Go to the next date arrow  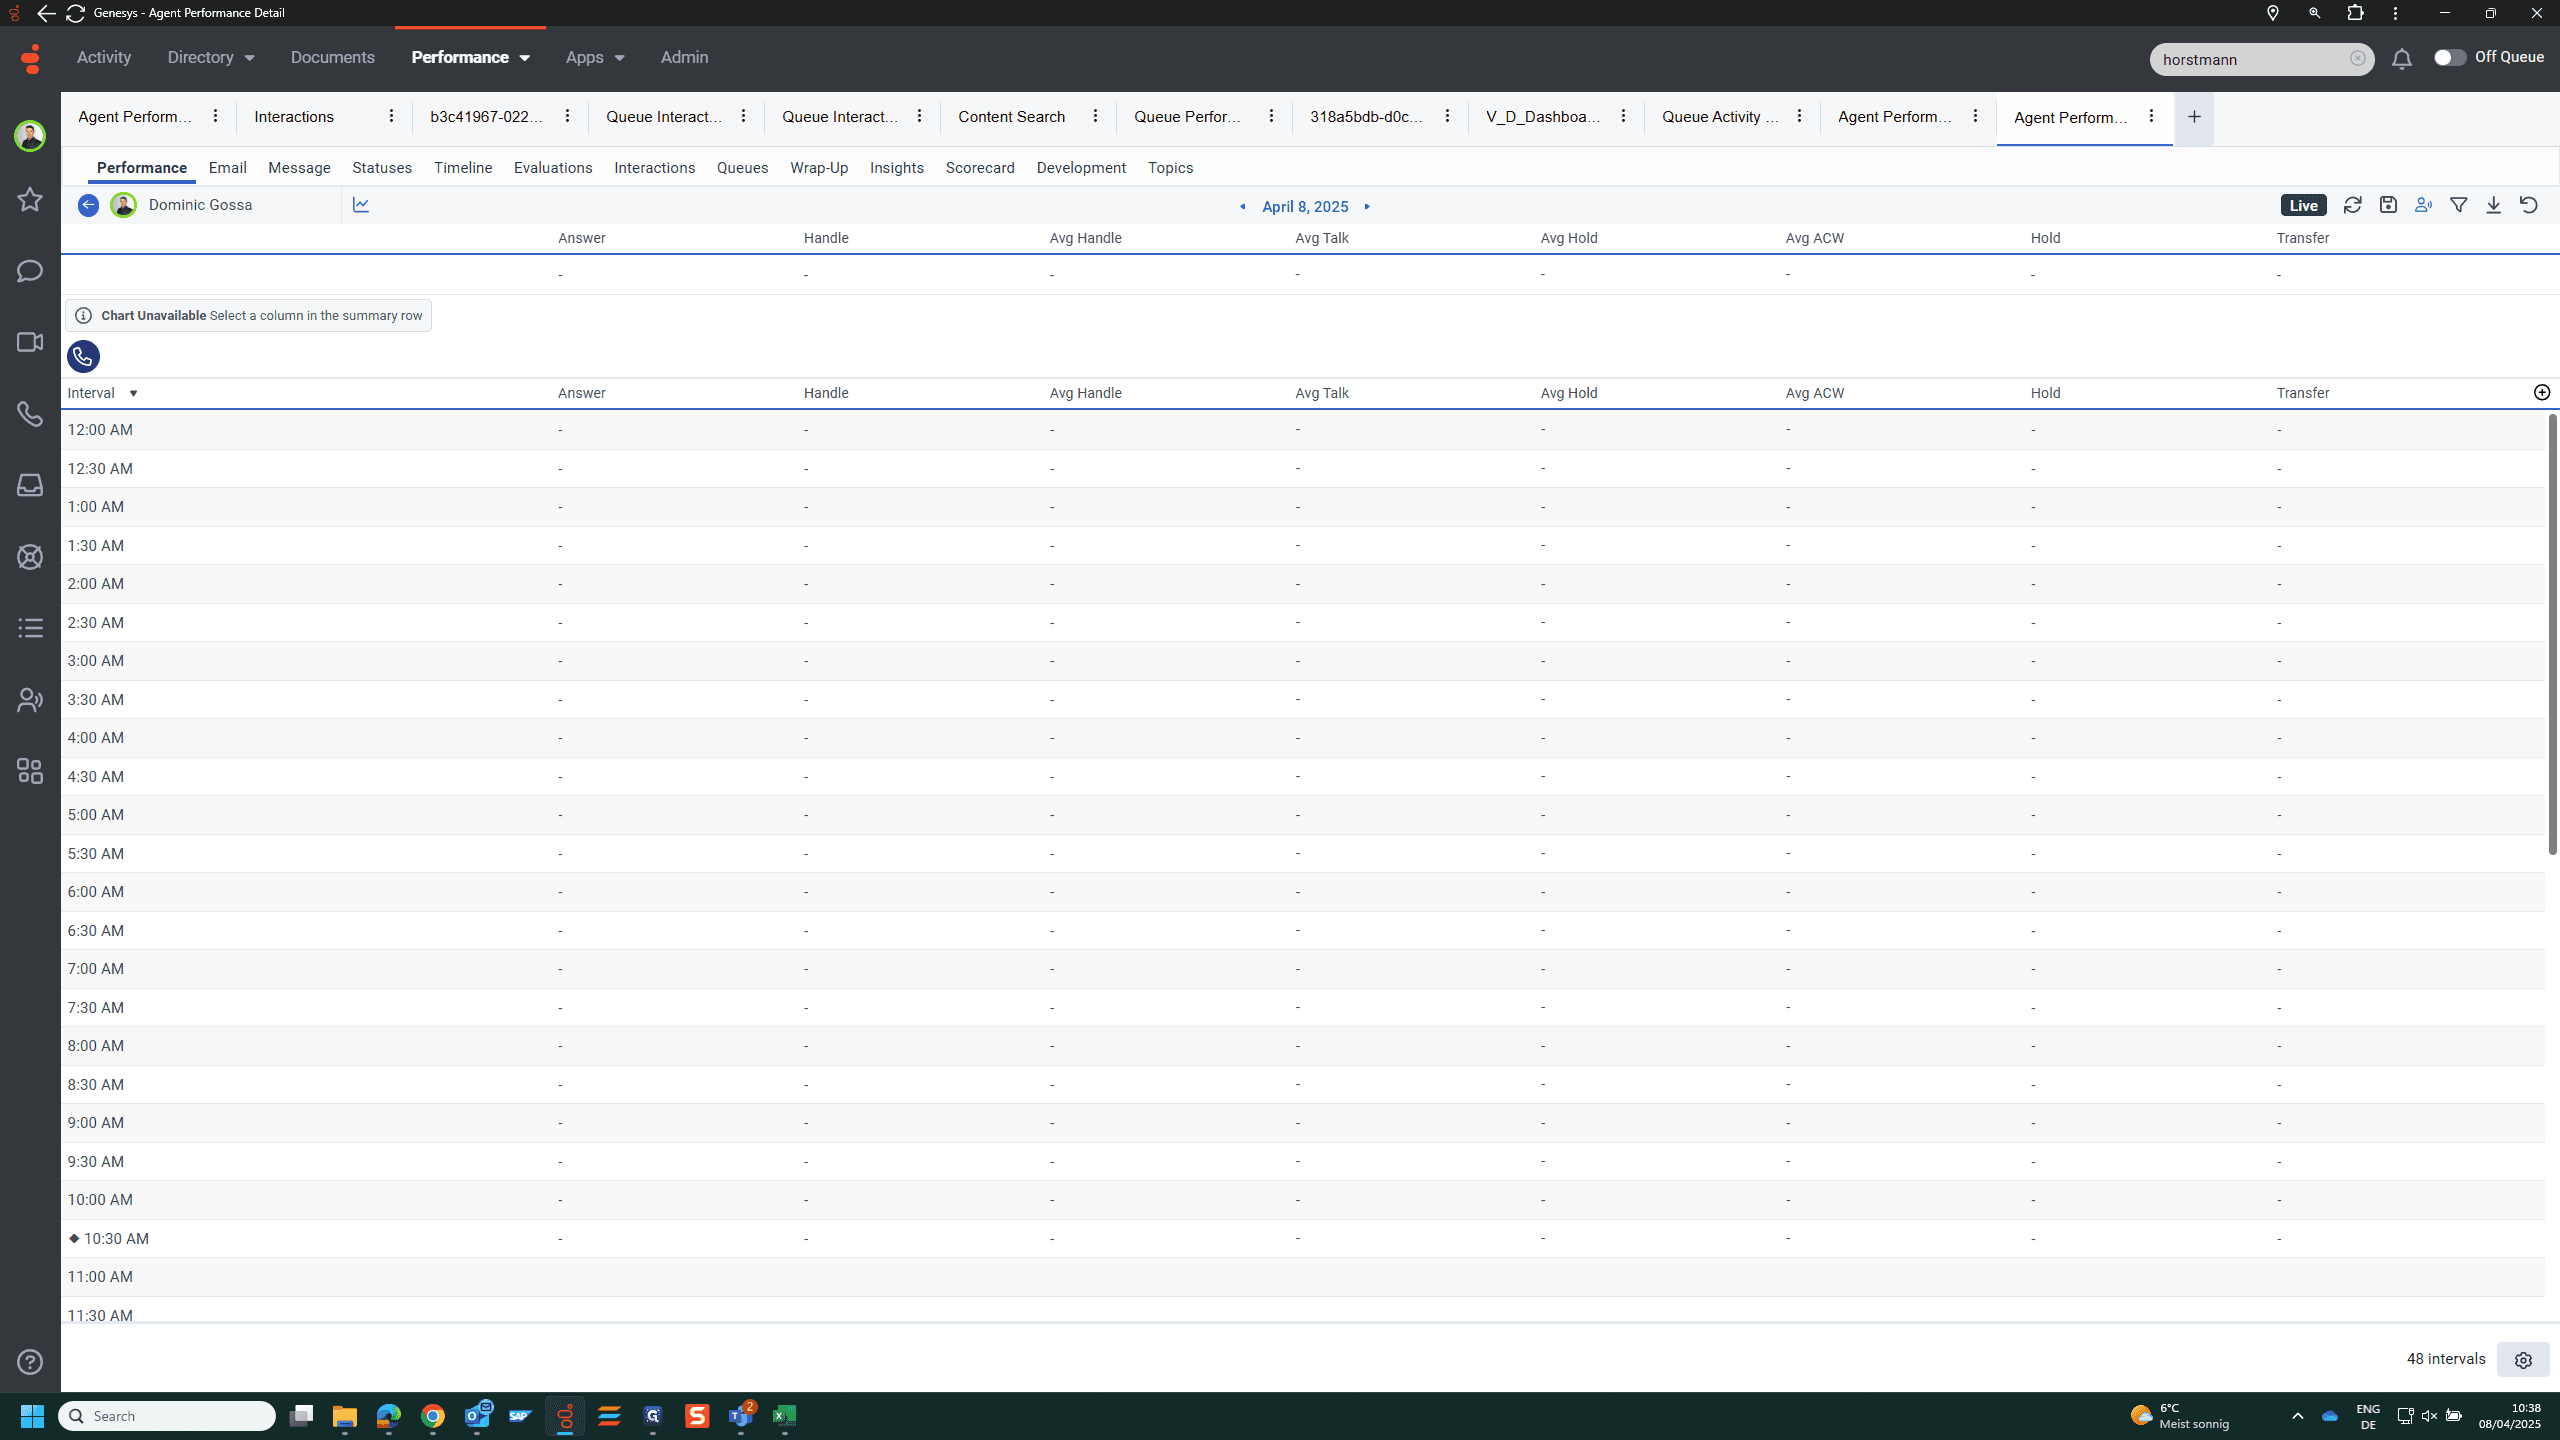coord(1367,207)
